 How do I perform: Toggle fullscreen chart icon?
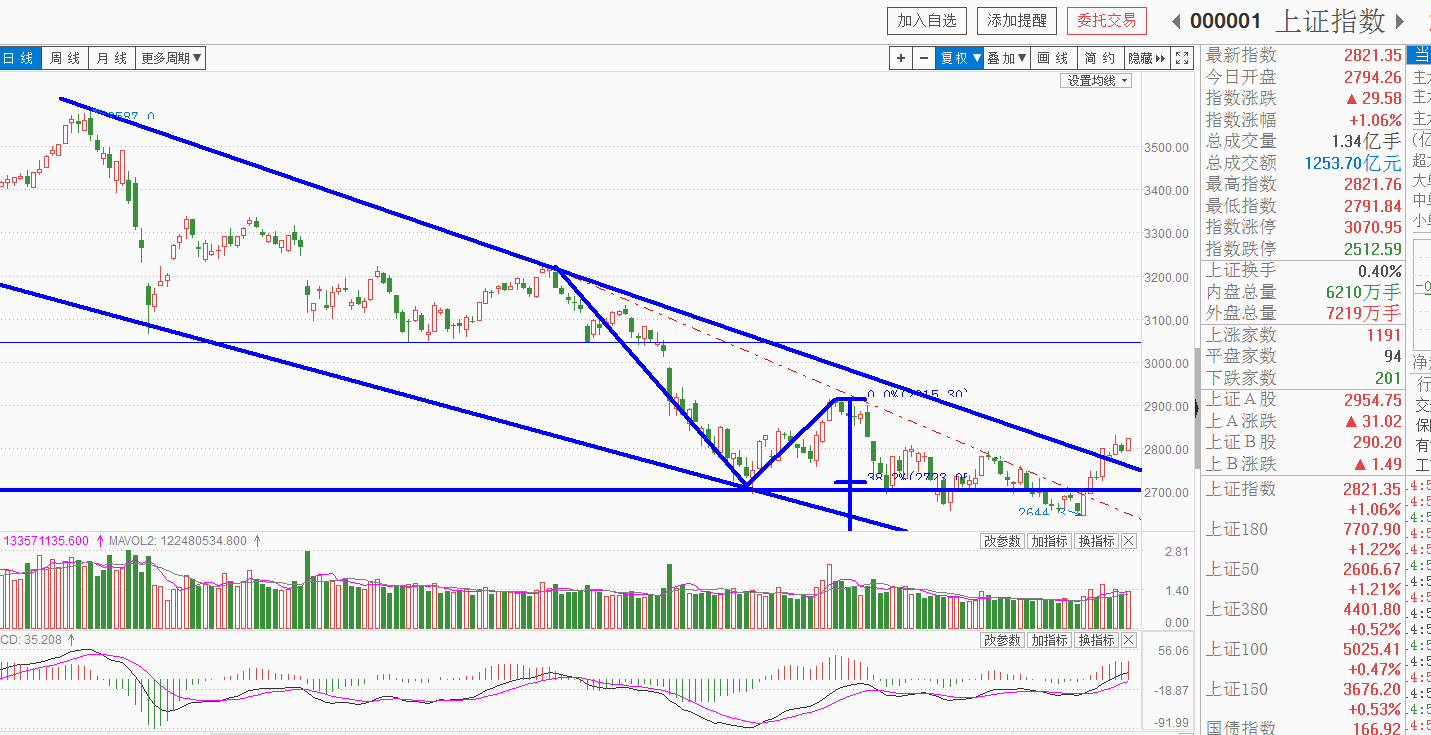coord(1182,58)
